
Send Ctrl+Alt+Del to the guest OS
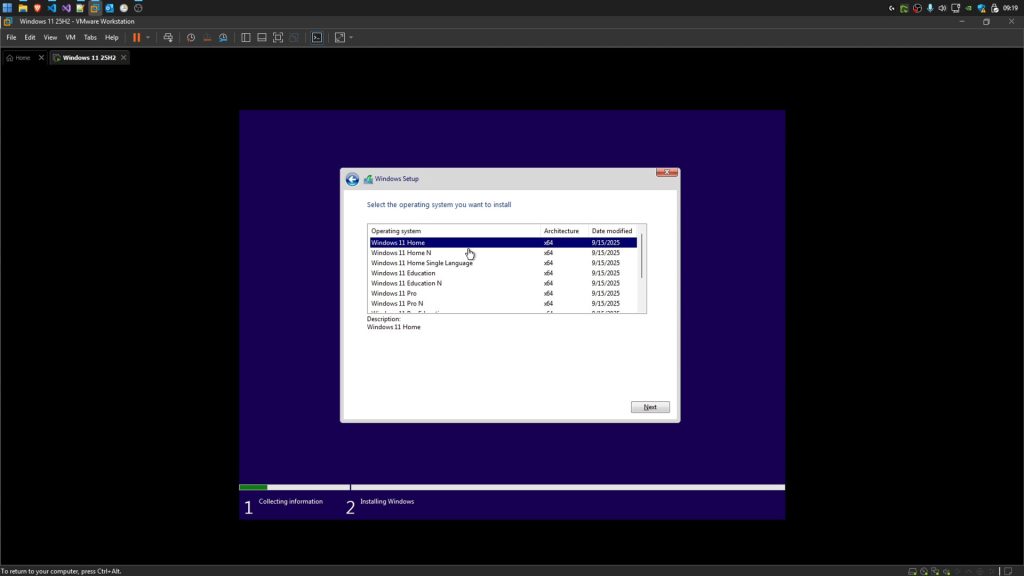167,37
